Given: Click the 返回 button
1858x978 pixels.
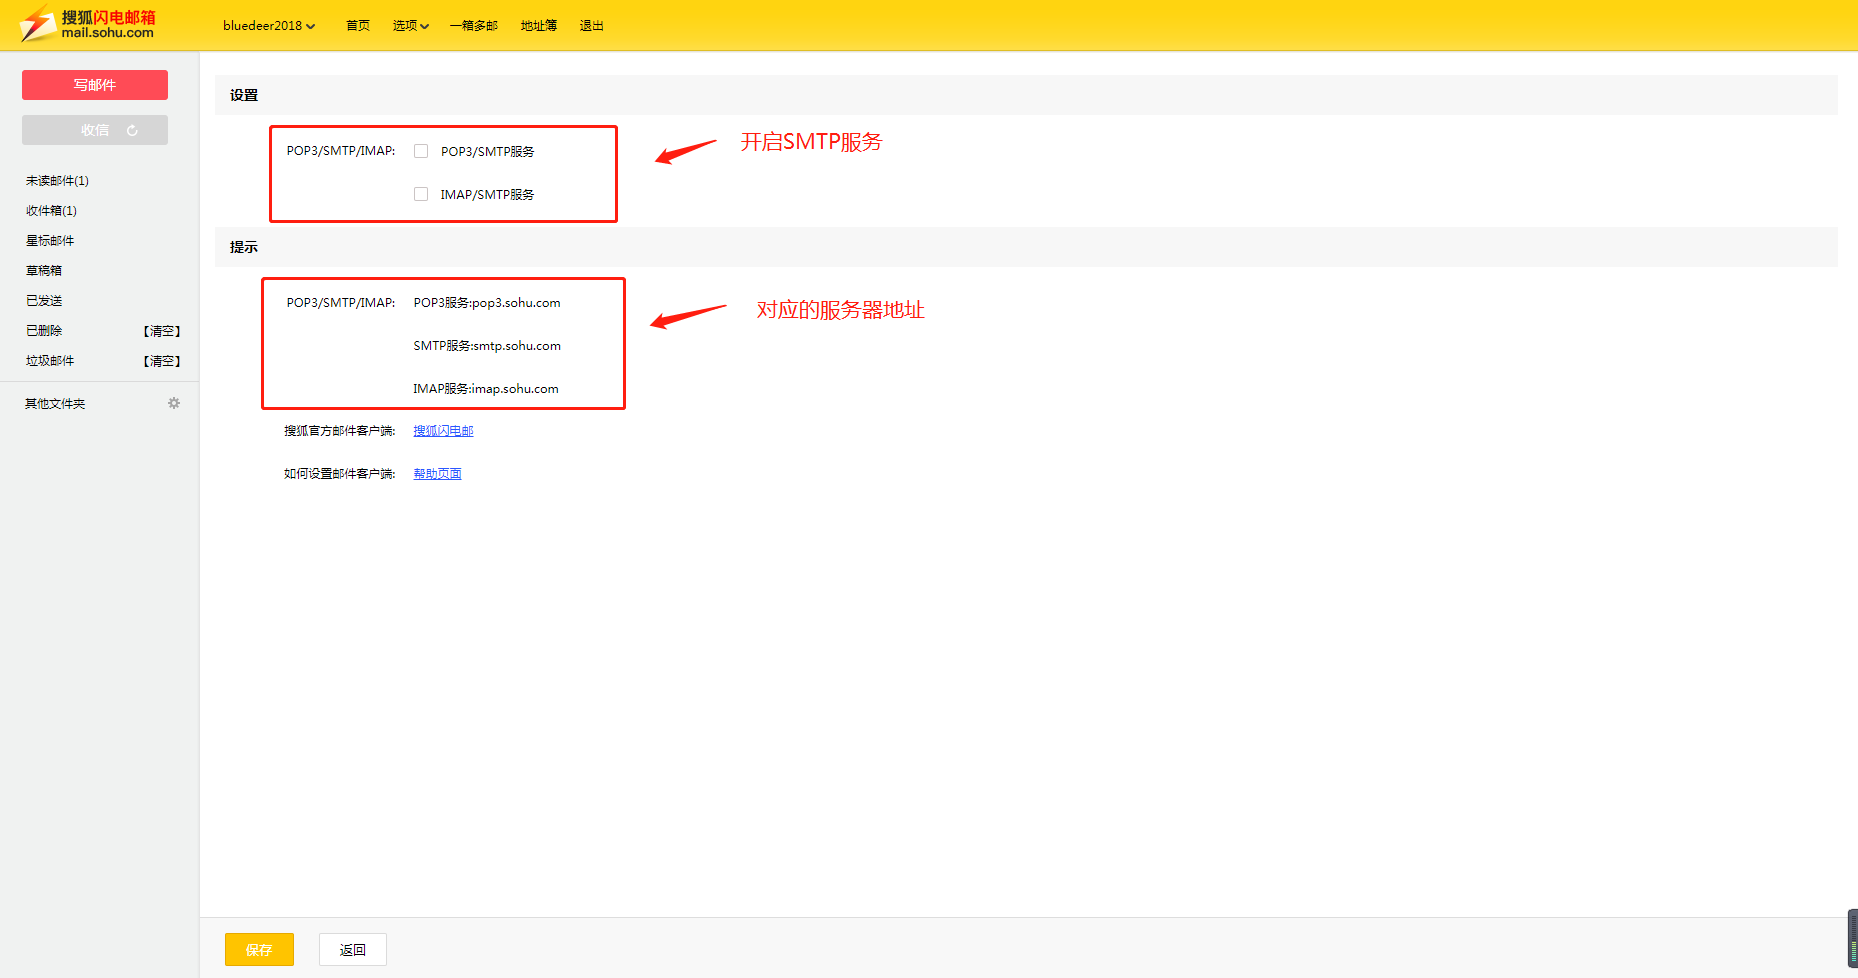Looking at the screenshot, I should click(352, 949).
